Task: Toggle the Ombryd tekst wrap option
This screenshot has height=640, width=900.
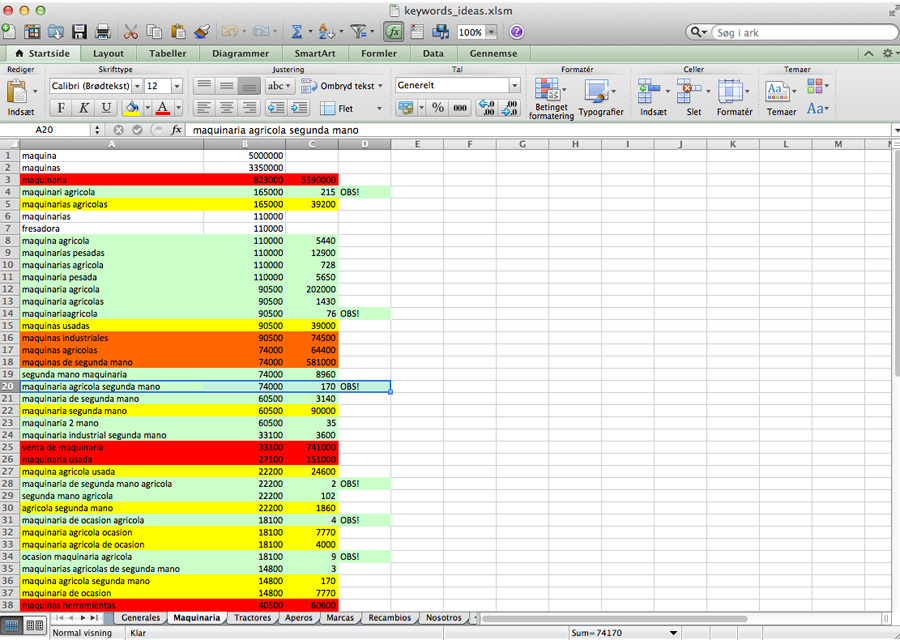Action: 340,86
